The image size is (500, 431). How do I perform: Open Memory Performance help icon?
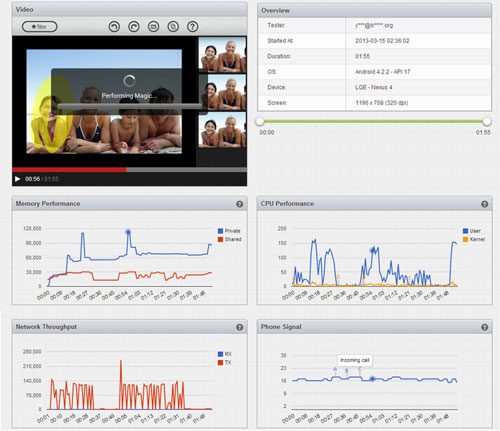point(239,204)
